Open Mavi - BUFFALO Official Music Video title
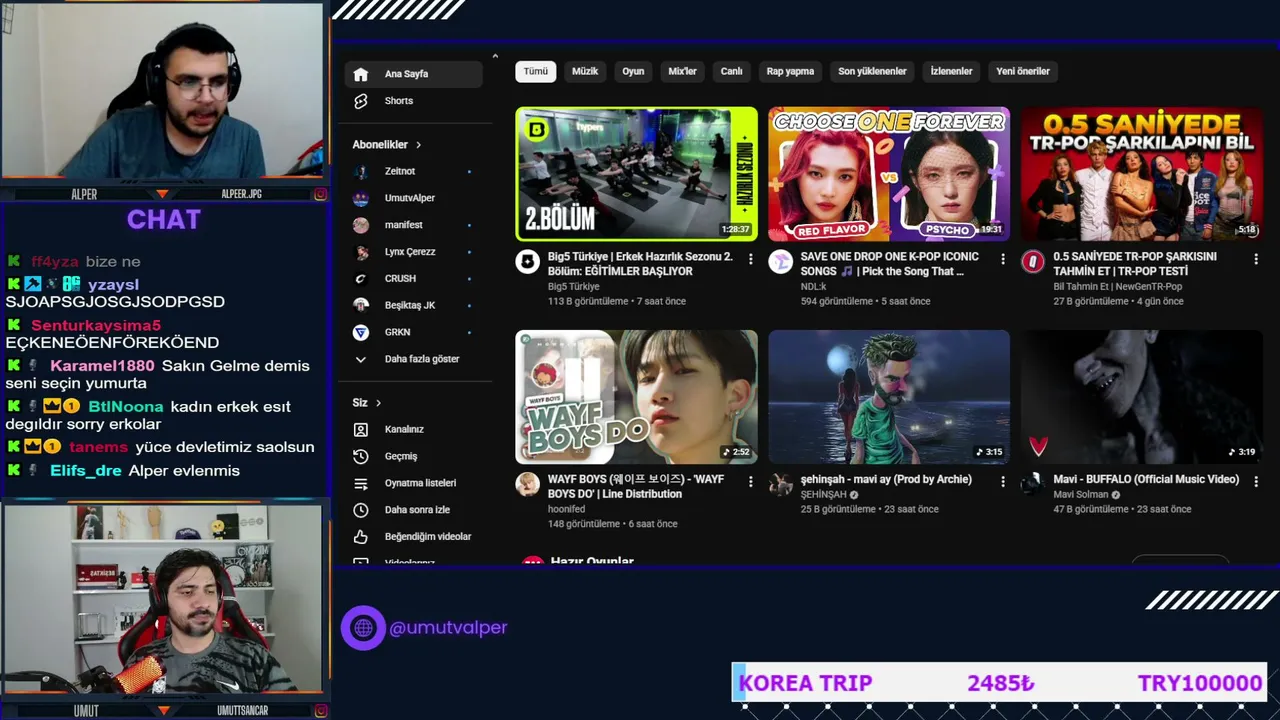This screenshot has height=720, width=1280. [1146, 480]
